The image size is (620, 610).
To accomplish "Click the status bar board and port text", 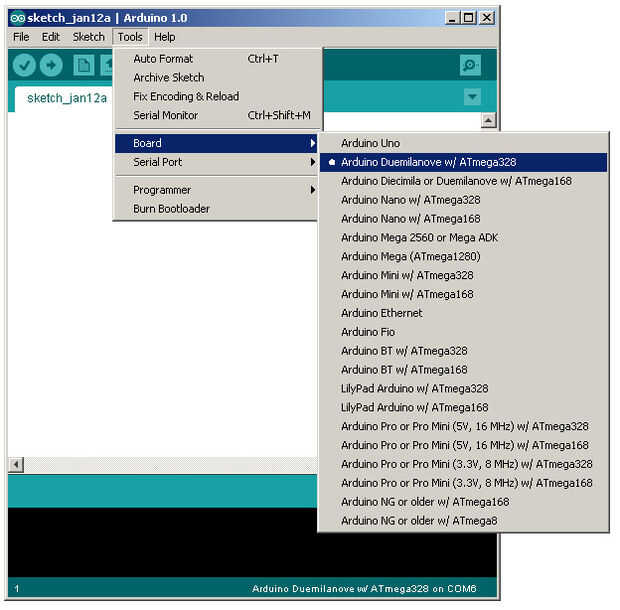I will [364, 589].
